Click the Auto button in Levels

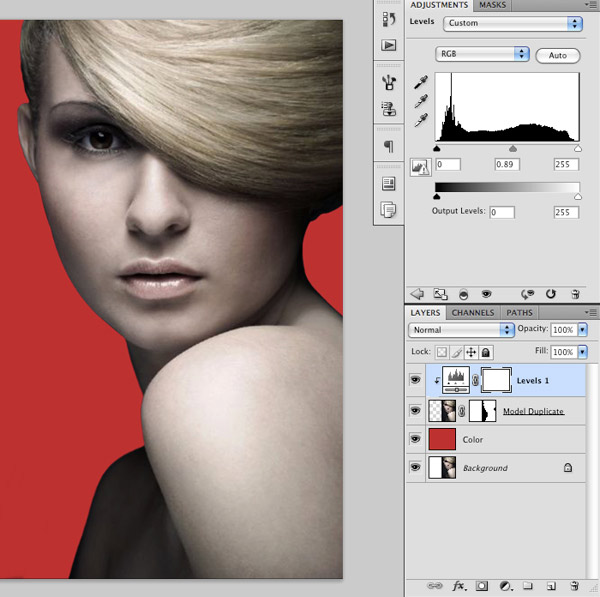coord(557,54)
